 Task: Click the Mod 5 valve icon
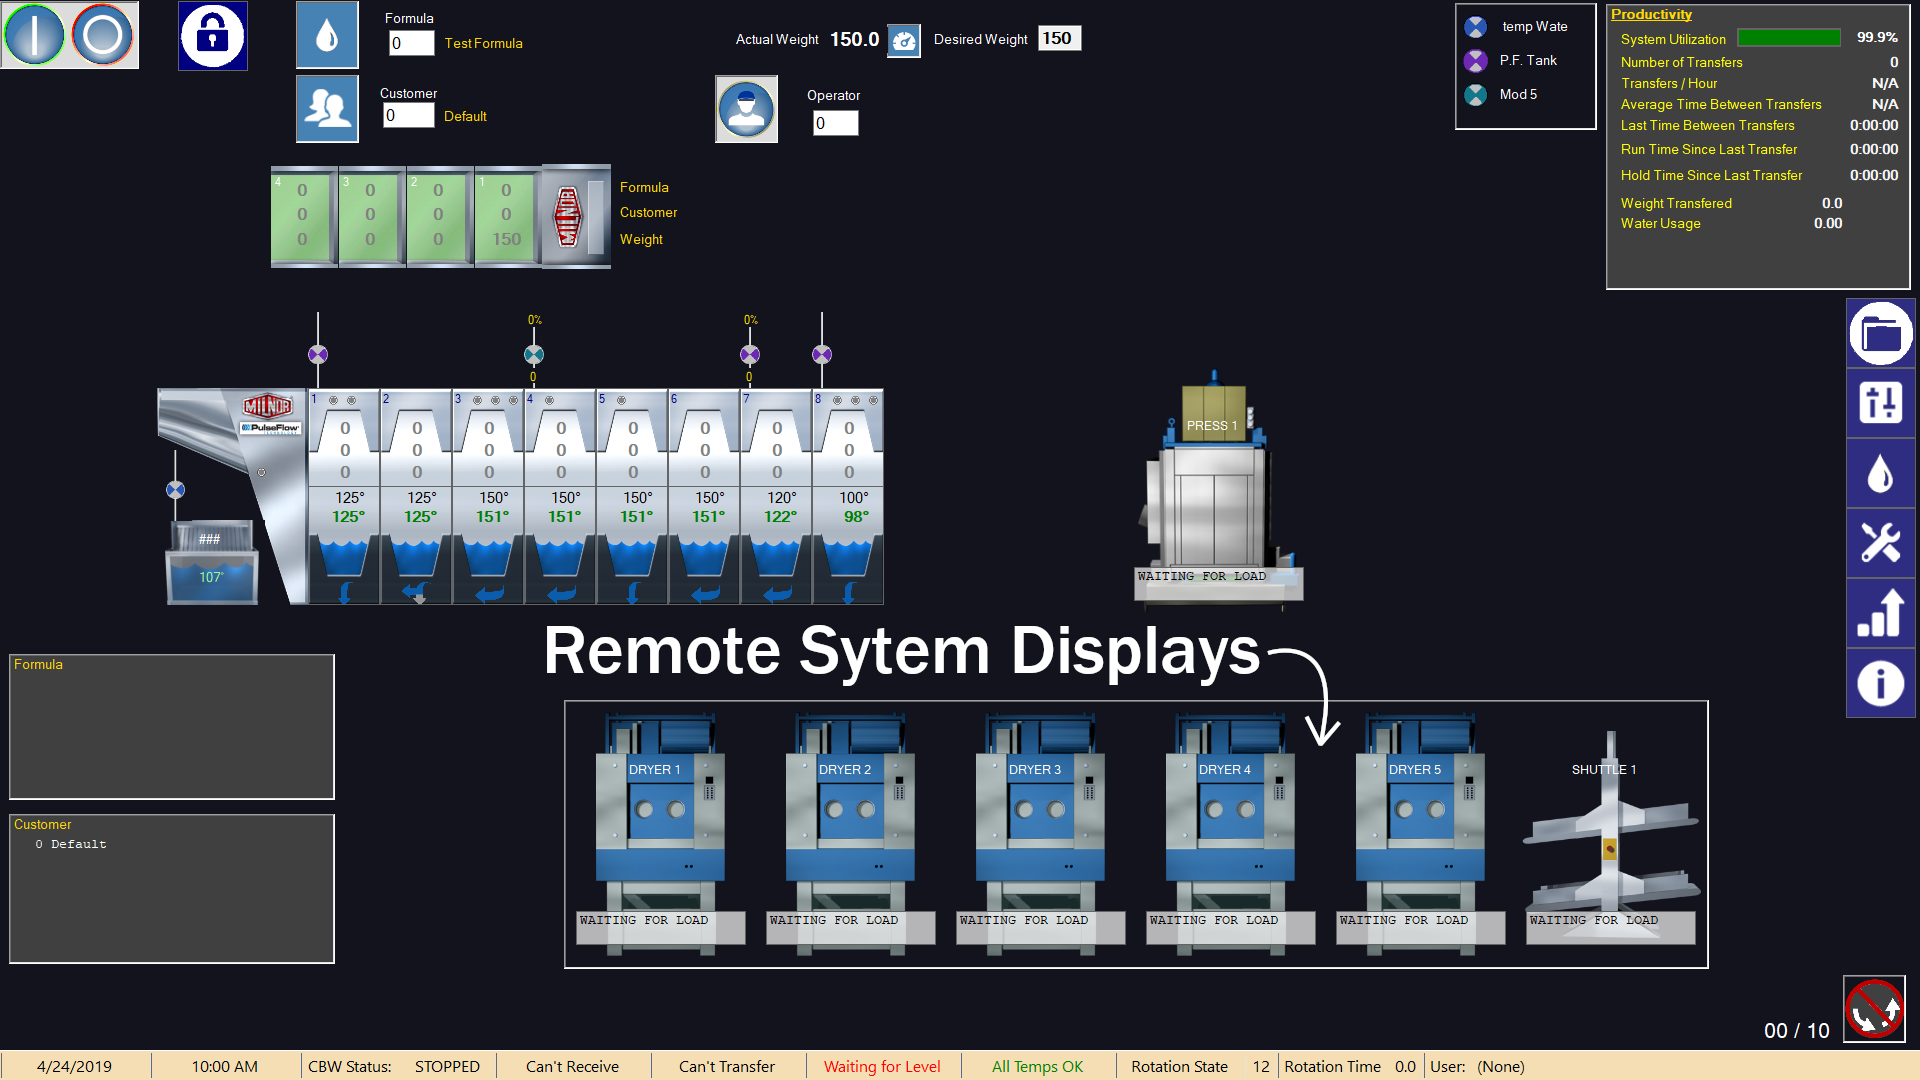[1475, 95]
